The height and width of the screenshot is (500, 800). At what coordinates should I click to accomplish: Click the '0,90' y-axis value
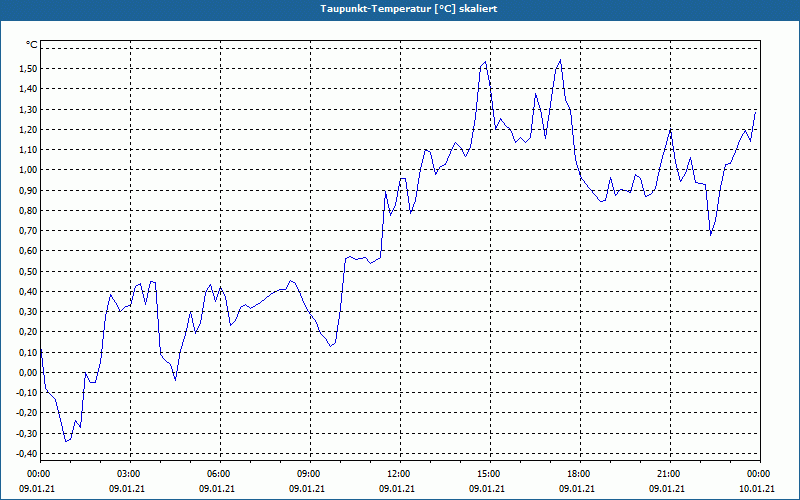[x=29, y=190]
